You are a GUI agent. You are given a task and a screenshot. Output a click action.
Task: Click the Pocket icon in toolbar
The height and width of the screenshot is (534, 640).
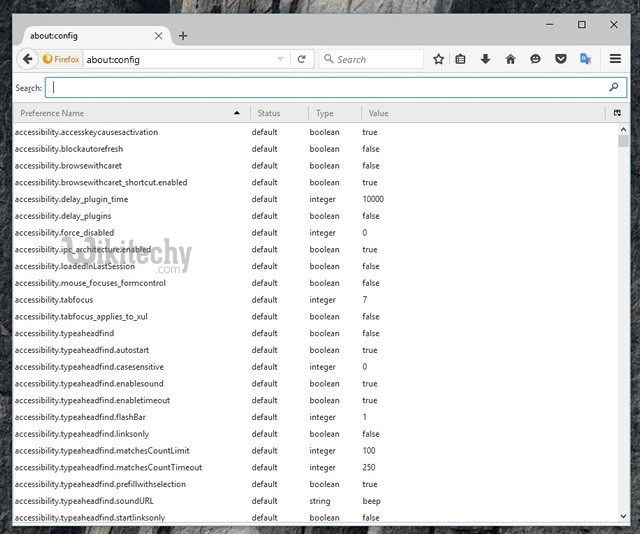(560, 59)
